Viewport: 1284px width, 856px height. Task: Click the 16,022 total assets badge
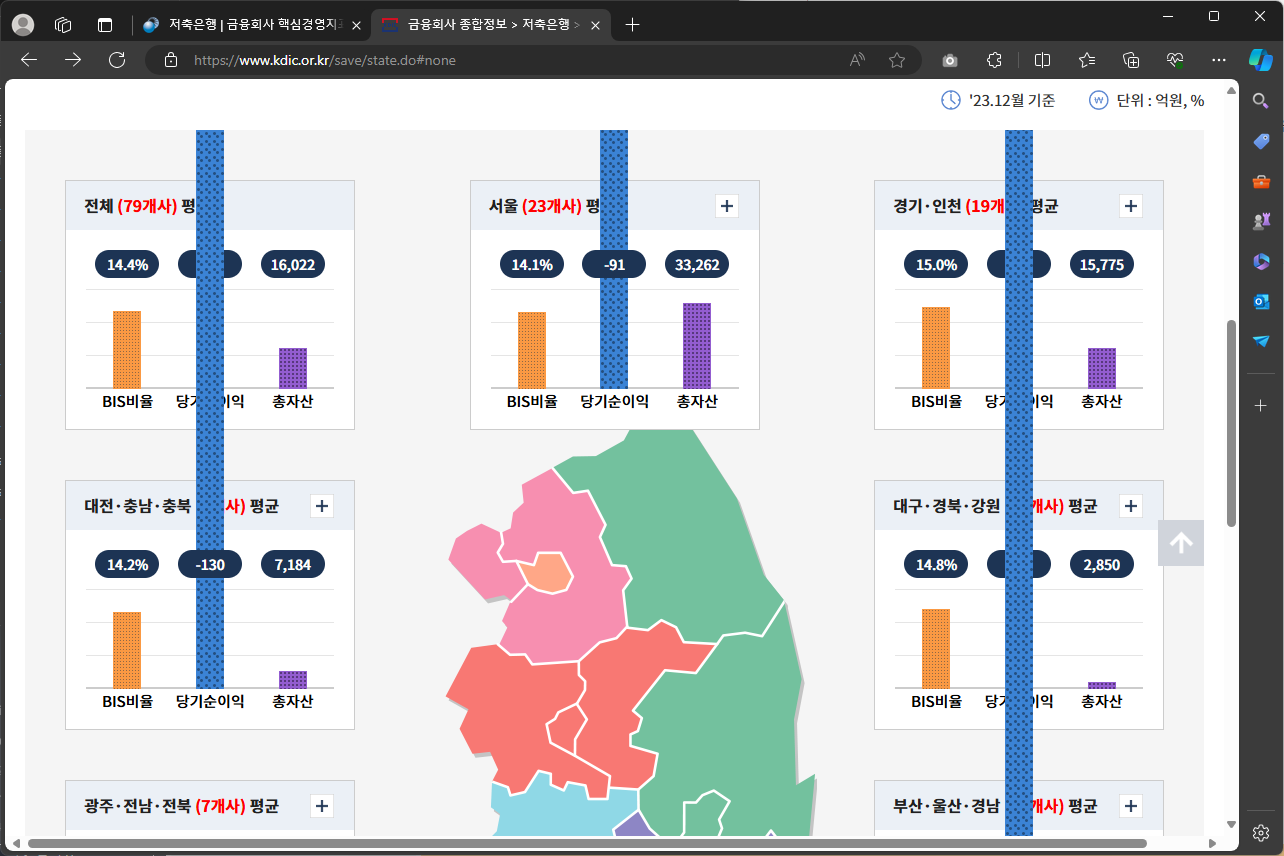pyautogui.click(x=293, y=265)
